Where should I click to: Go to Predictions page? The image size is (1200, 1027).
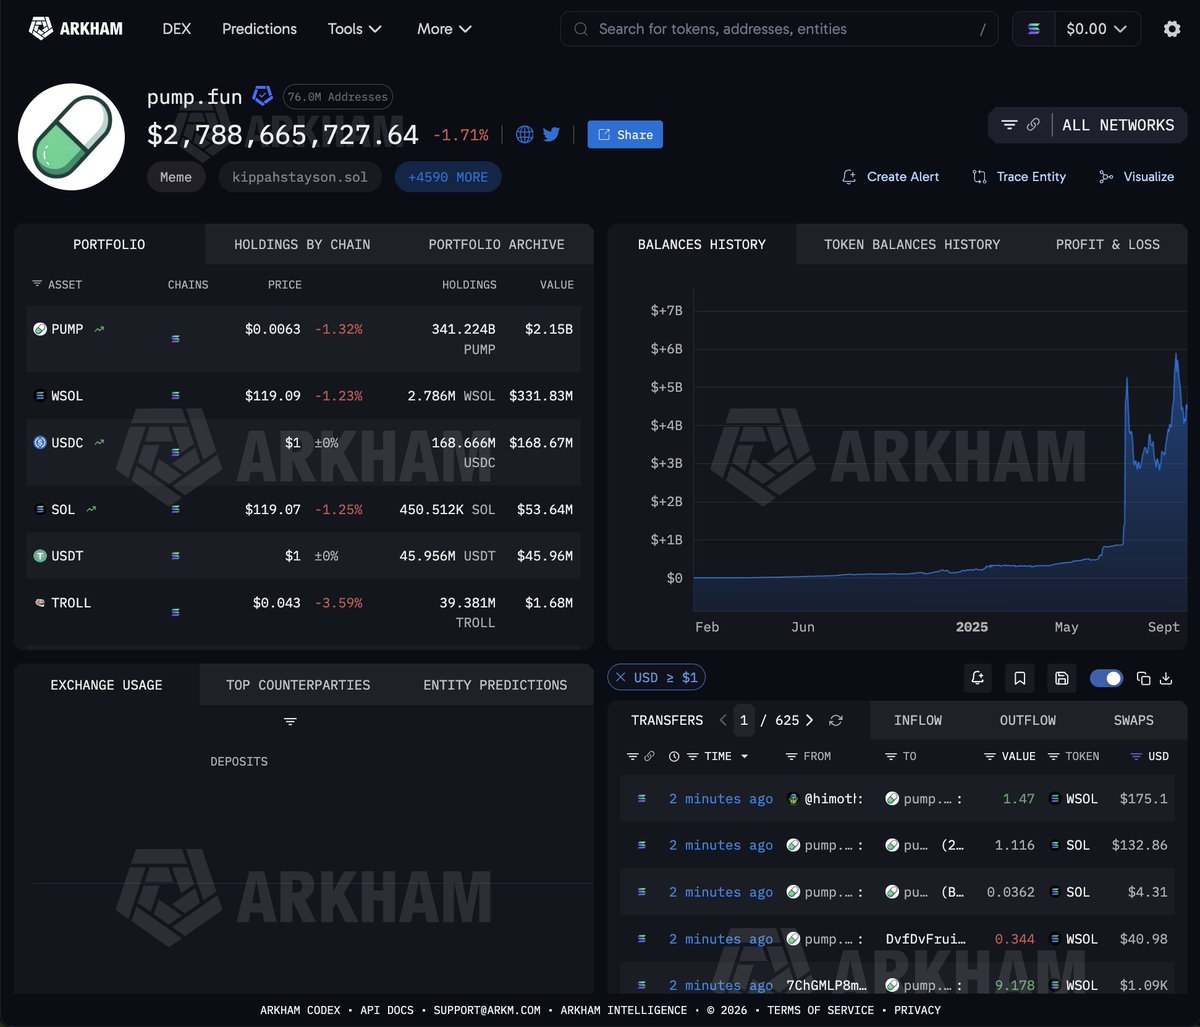pos(259,29)
